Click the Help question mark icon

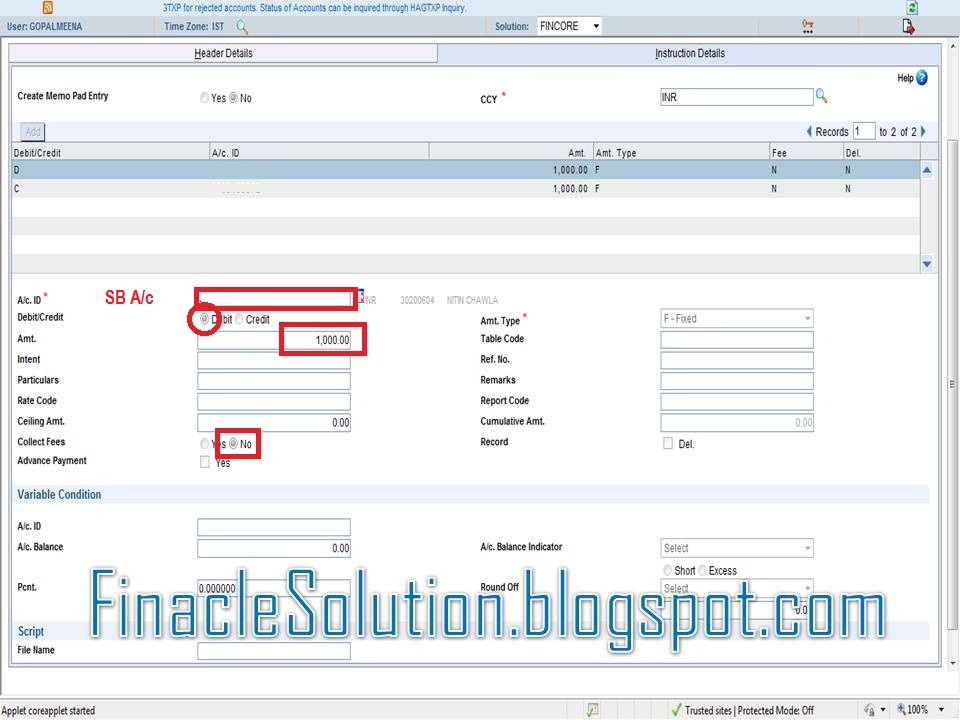[920, 78]
